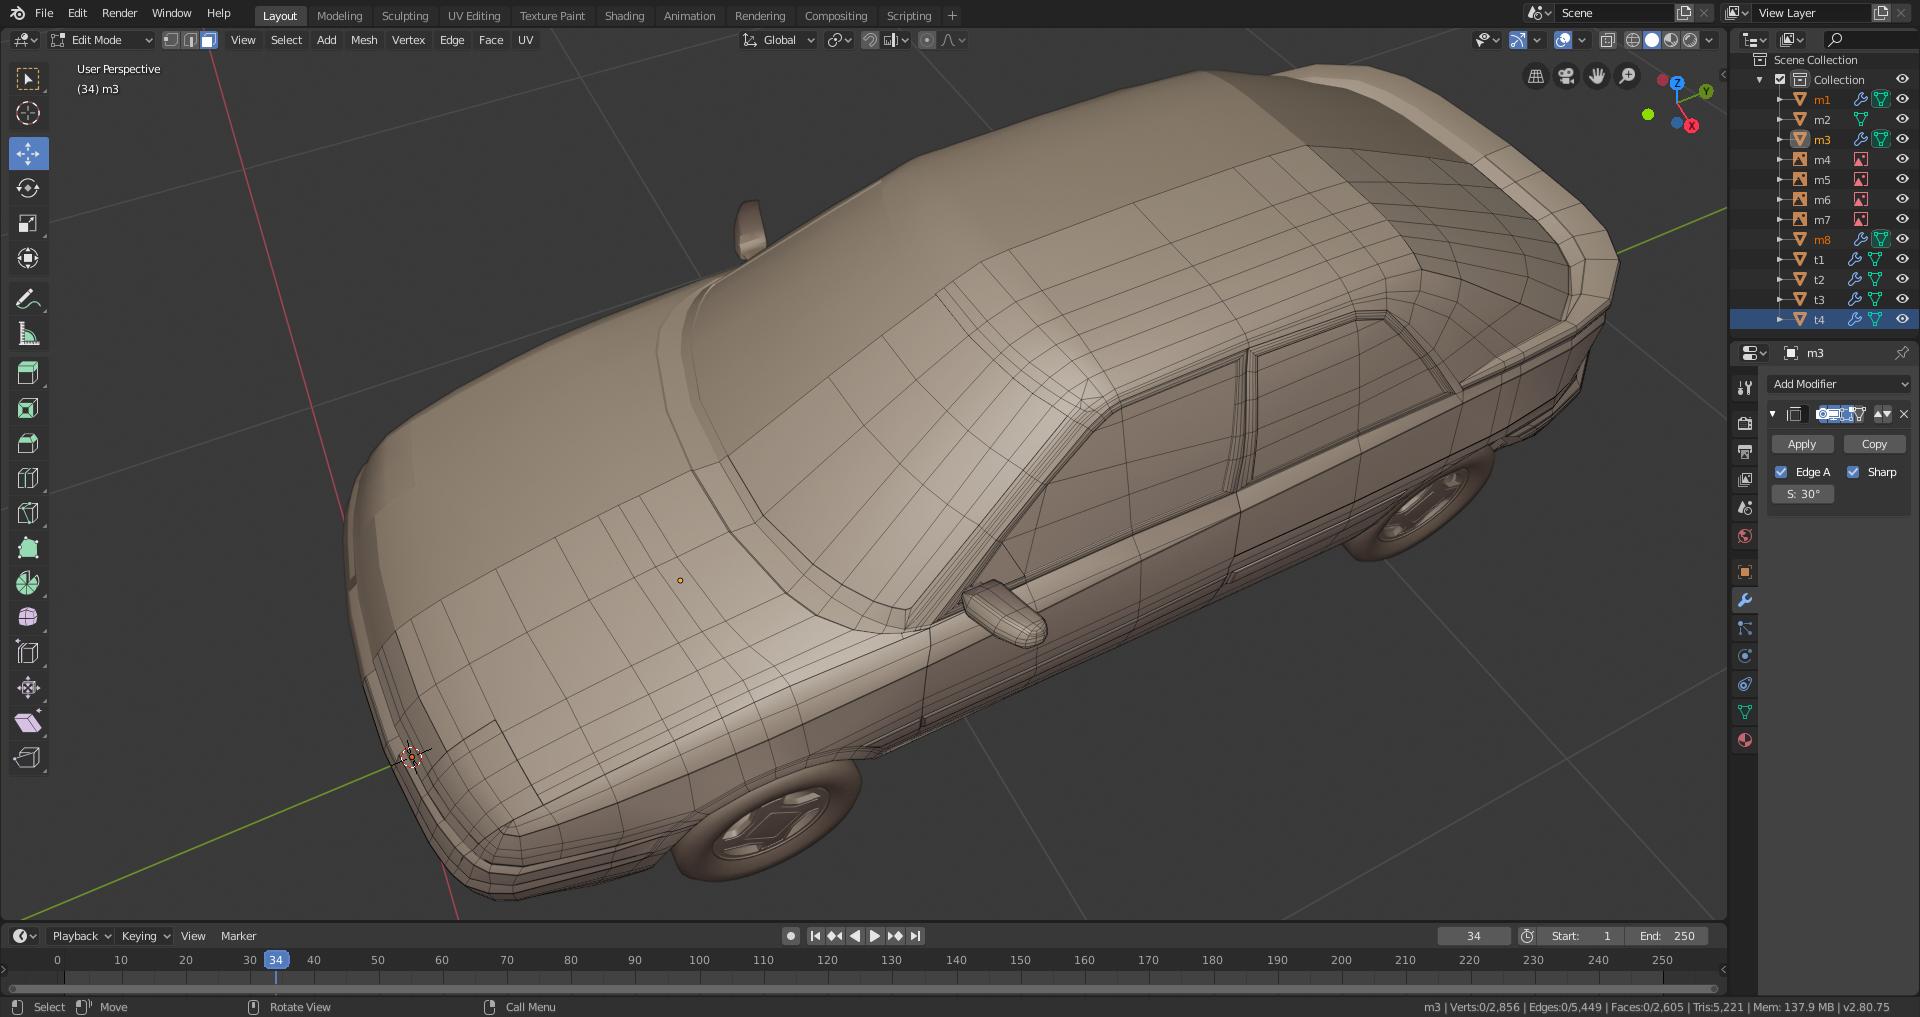Click play animation button
The height and width of the screenshot is (1017, 1920).
click(x=875, y=936)
